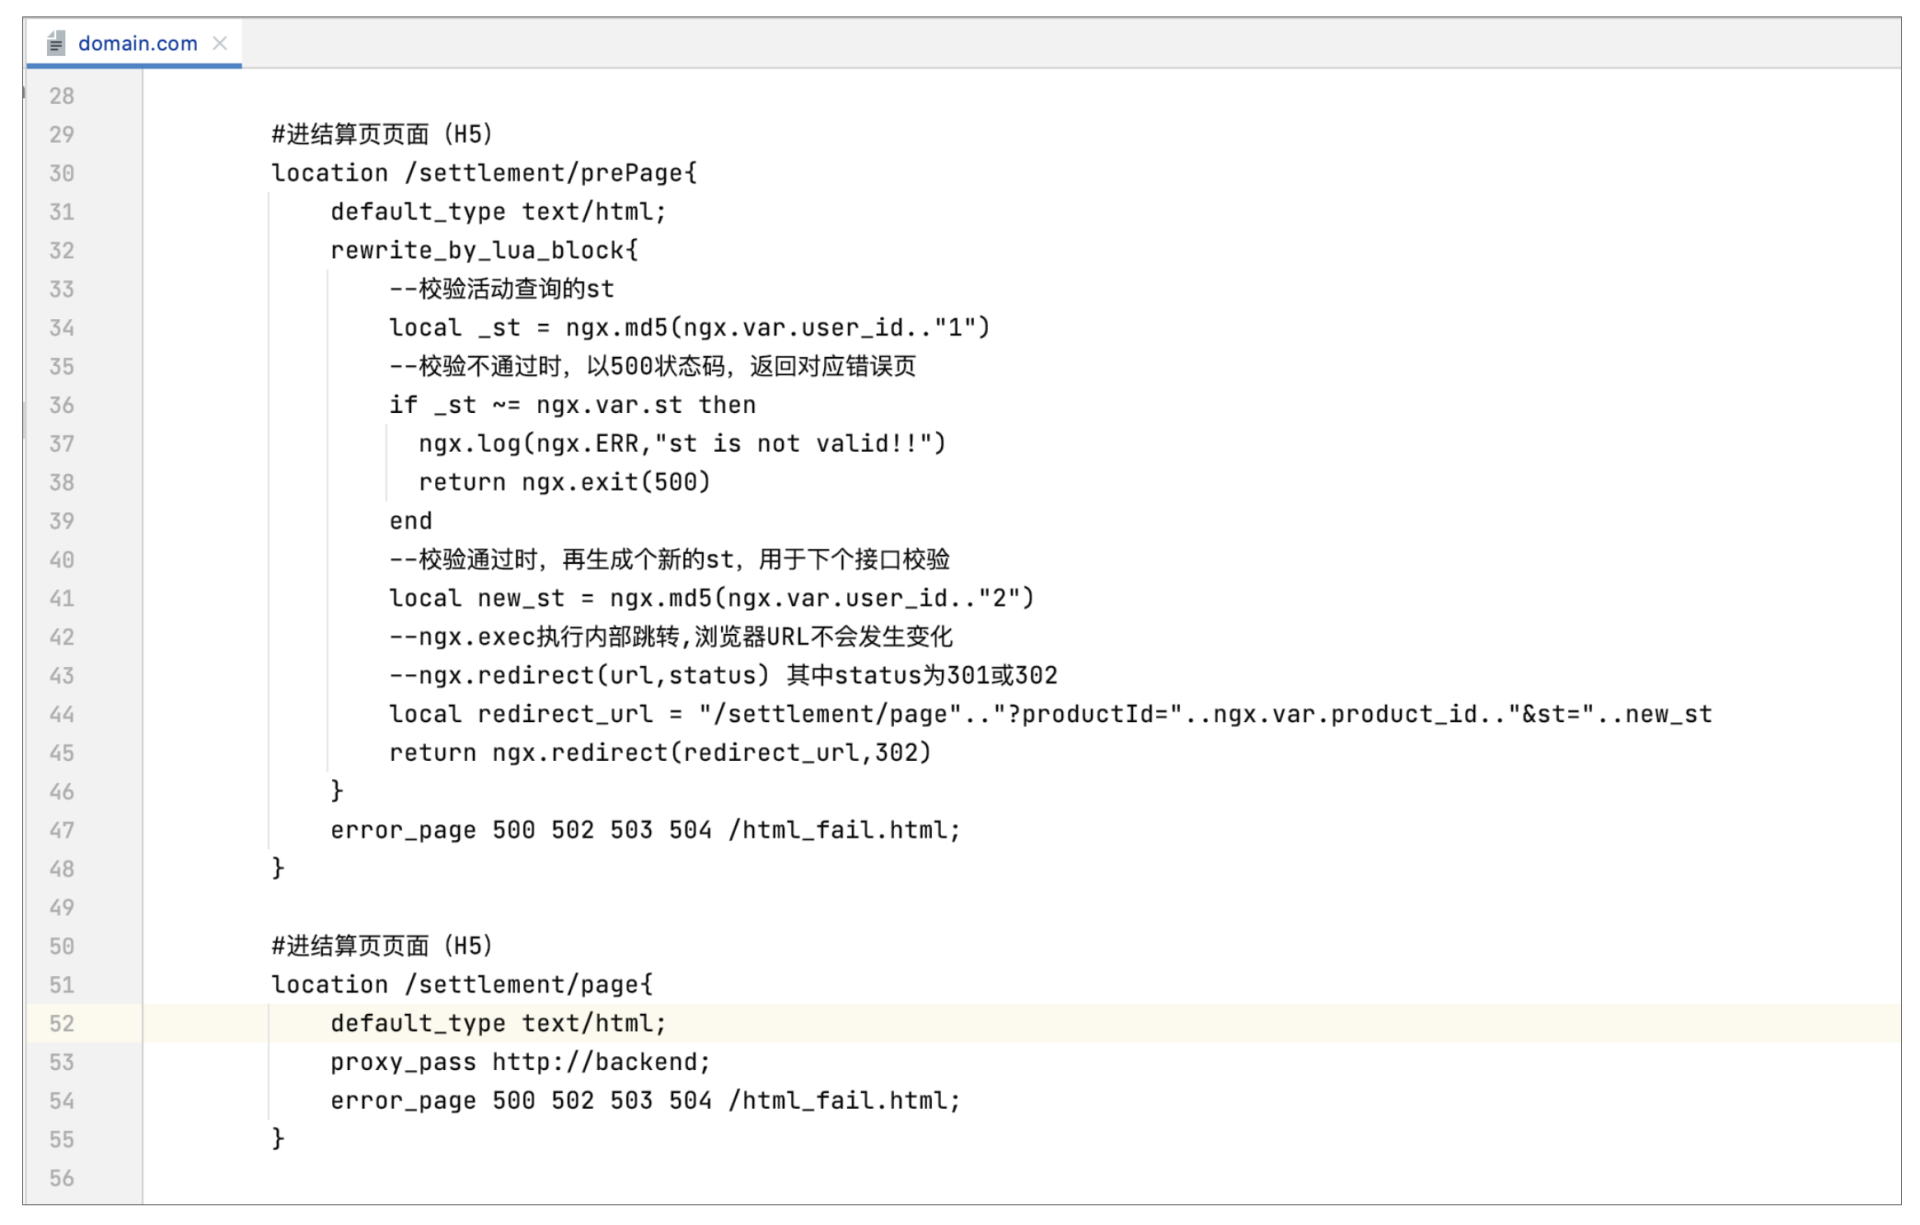The width and height of the screenshot is (1920, 1225).
Task: Click line number 30 in the gutter
Action: click(62, 173)
